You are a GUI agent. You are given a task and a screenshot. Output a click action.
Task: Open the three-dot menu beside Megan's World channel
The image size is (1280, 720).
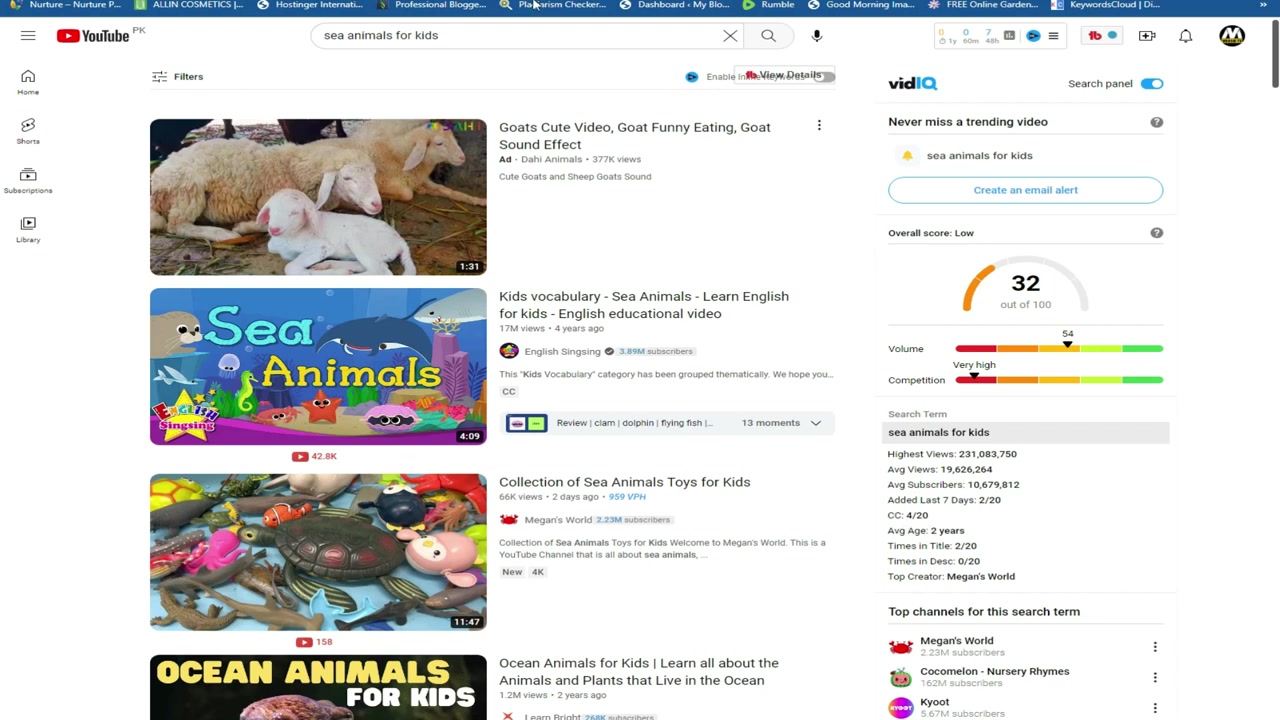click(x=1155, y=647)
